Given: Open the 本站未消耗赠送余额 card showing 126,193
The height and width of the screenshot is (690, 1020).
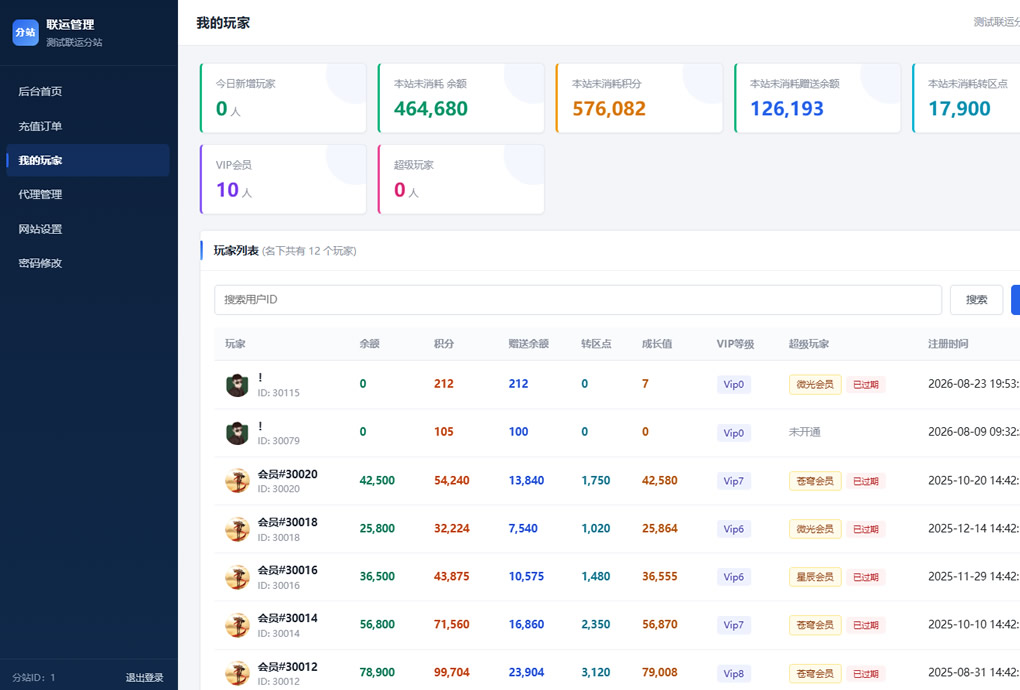Looking at the screenshot, I should [818, 98].
